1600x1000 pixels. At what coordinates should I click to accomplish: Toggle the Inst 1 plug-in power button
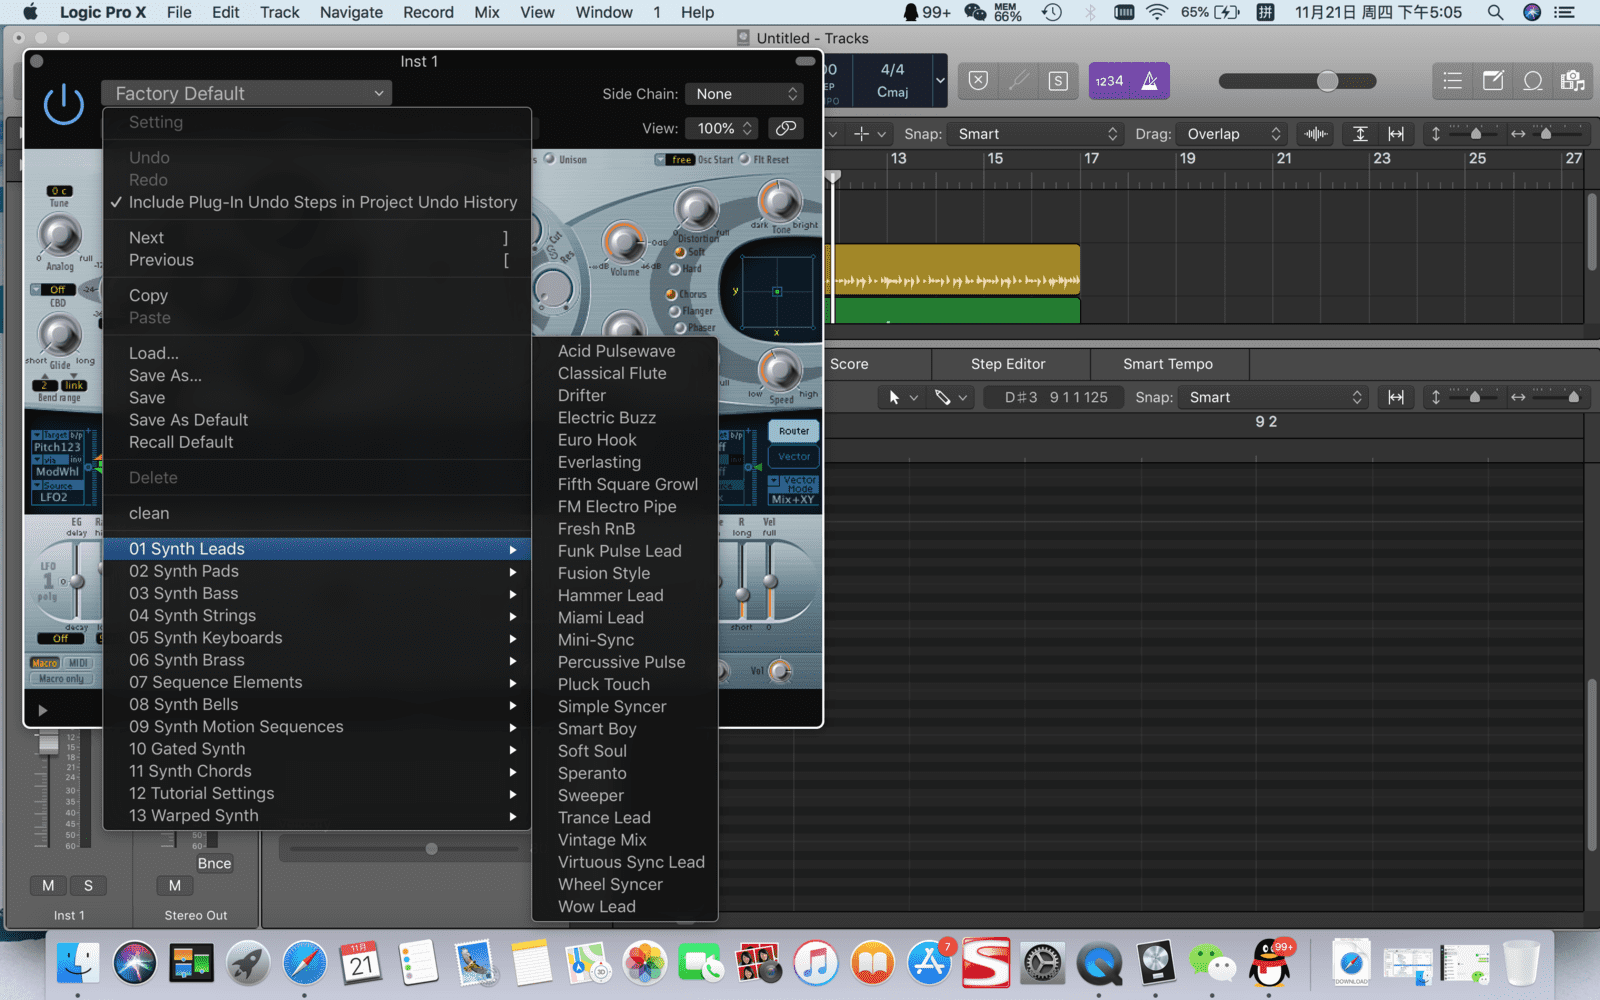(x=64, y=103)
